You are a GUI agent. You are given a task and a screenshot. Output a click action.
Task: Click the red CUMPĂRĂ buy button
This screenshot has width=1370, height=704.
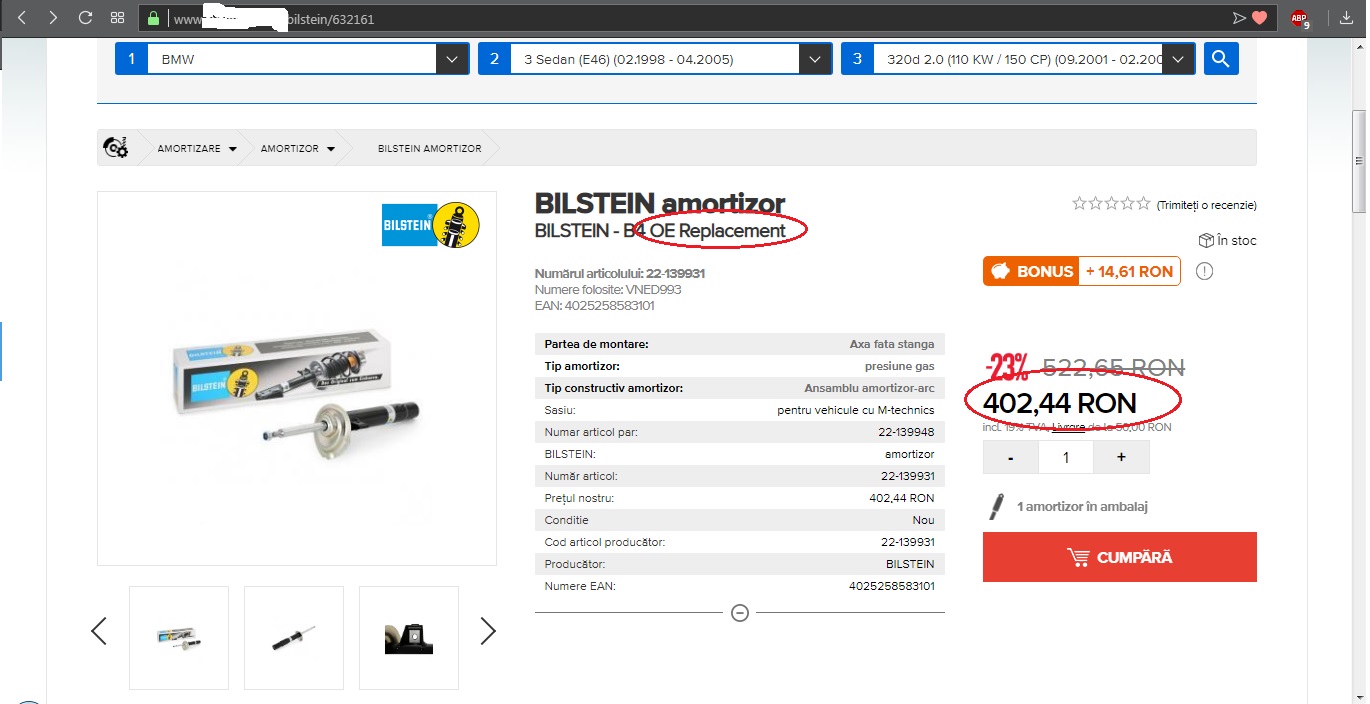1120,557
